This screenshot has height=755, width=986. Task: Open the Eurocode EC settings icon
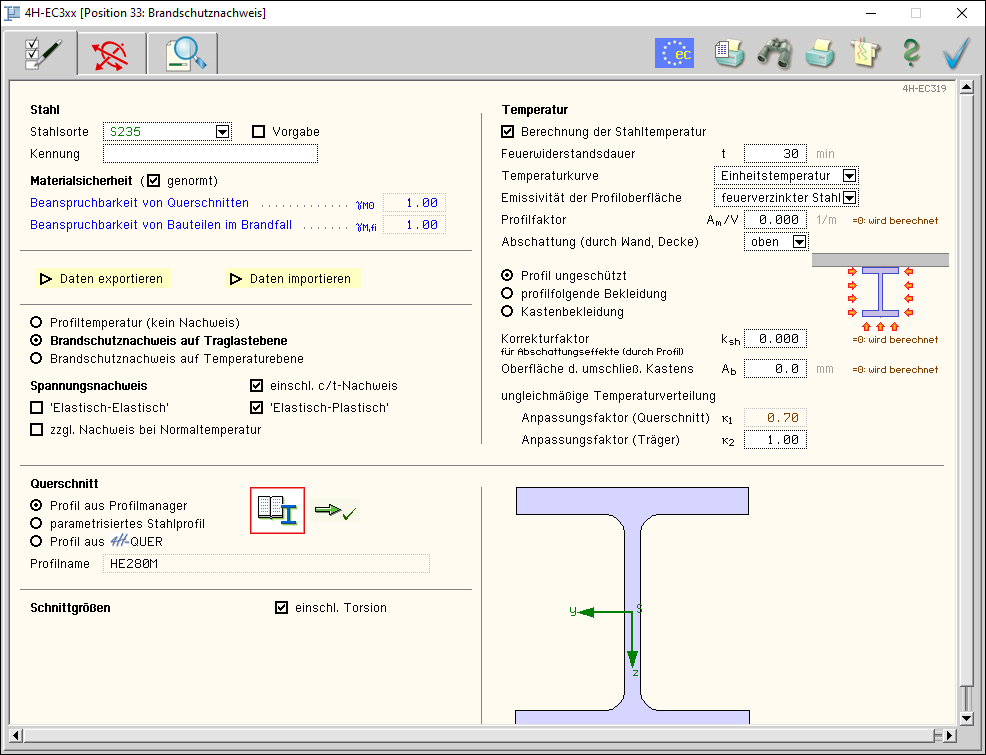[674, 53]
